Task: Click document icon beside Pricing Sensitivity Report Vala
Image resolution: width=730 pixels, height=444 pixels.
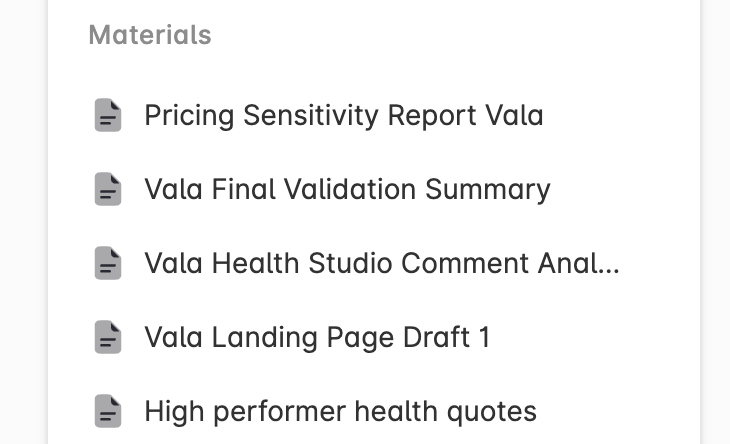Action: [108, 116]
